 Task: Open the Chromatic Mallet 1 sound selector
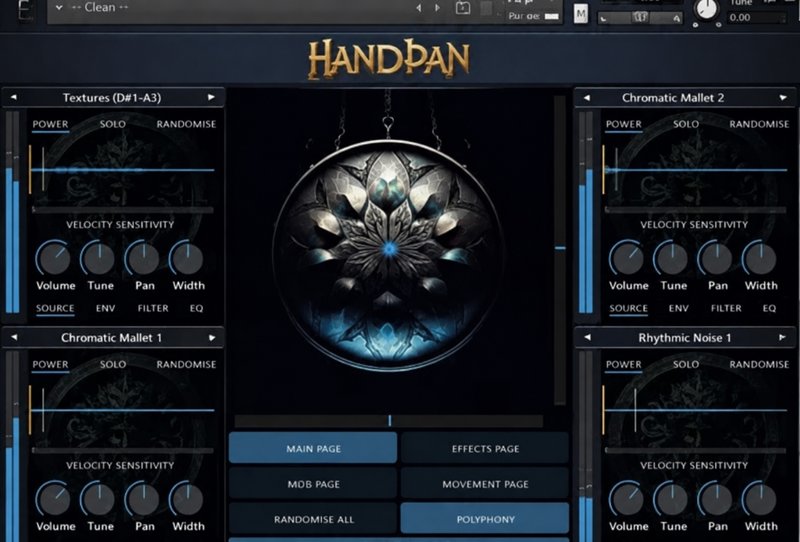[111, 338]
